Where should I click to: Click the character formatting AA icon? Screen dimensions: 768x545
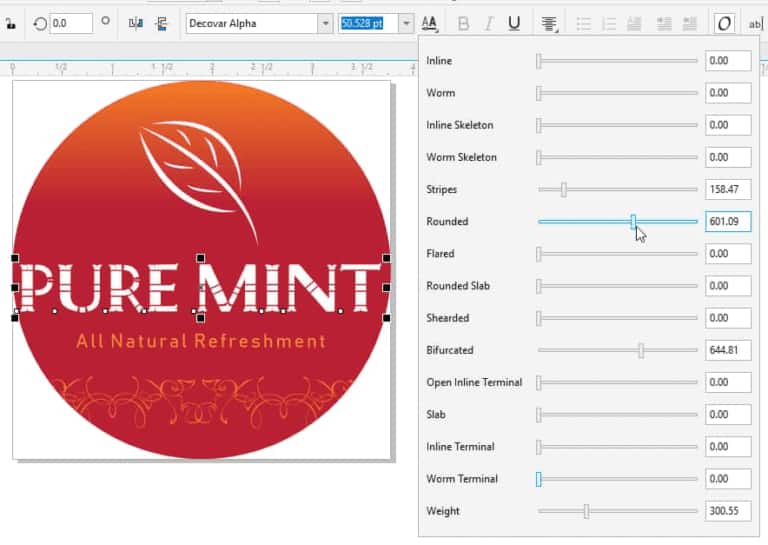coord(429,24)
